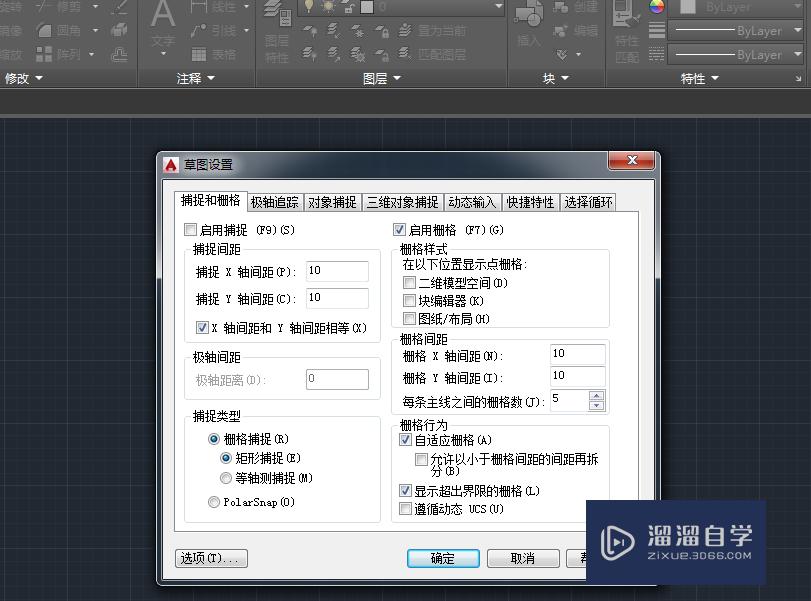Click the linetype dashed-lines icon in Properties panel

tap(657, 54)
